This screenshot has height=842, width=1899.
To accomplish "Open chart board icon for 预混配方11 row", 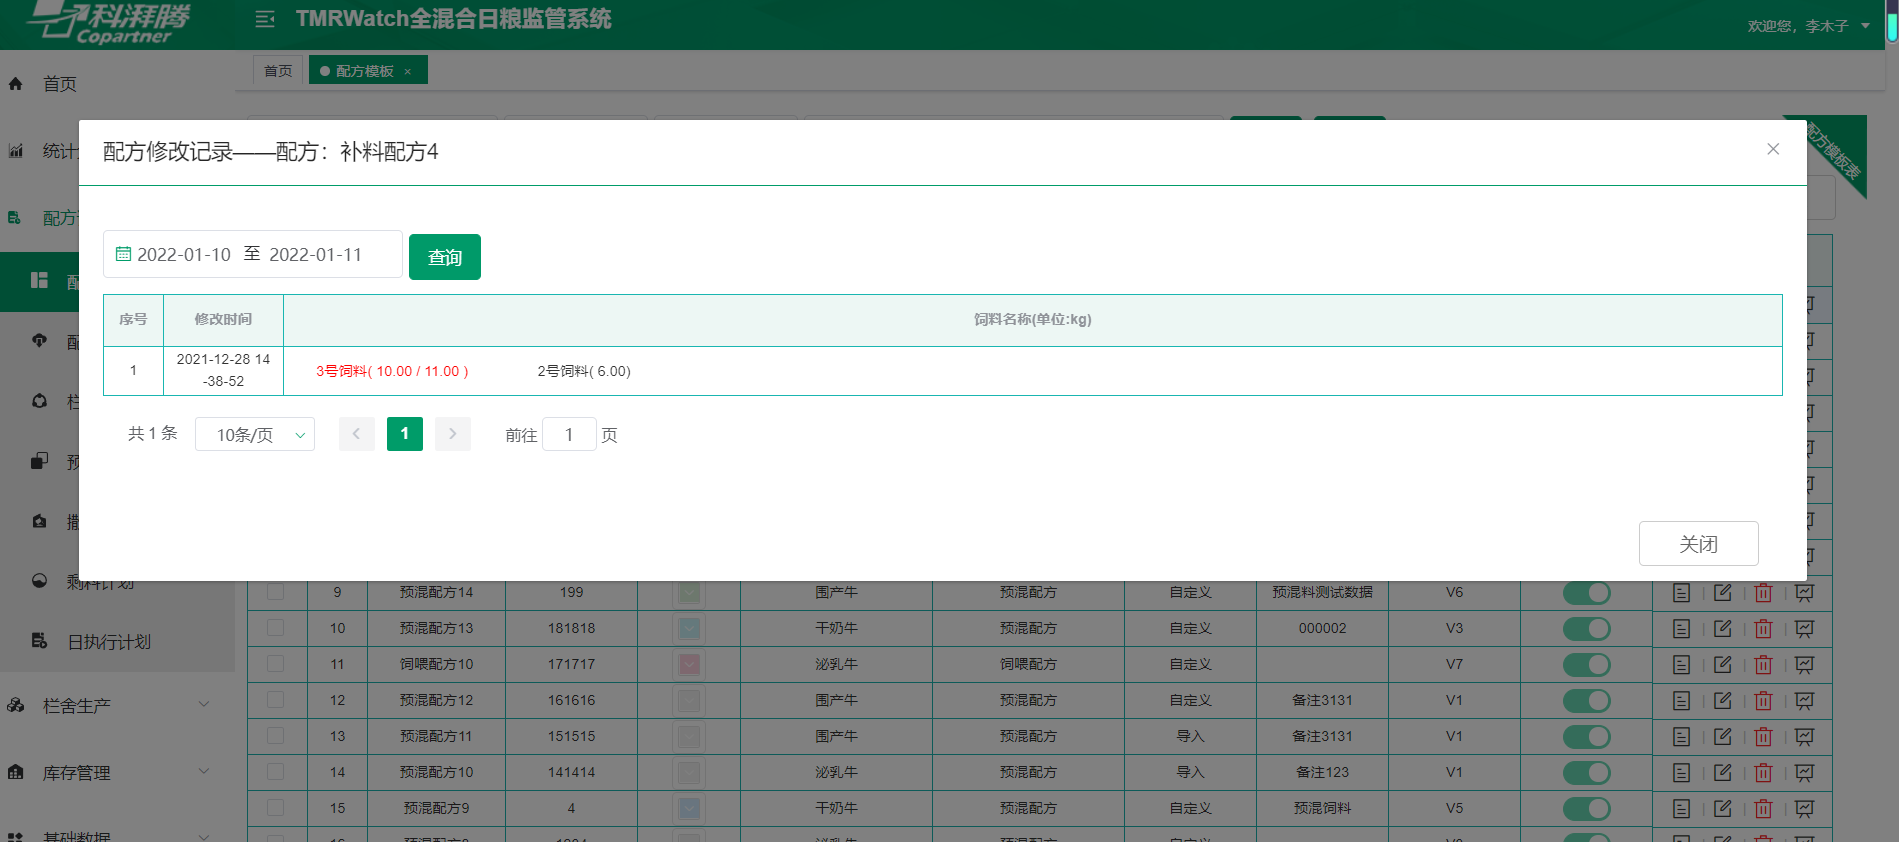I will [1804, 737].
